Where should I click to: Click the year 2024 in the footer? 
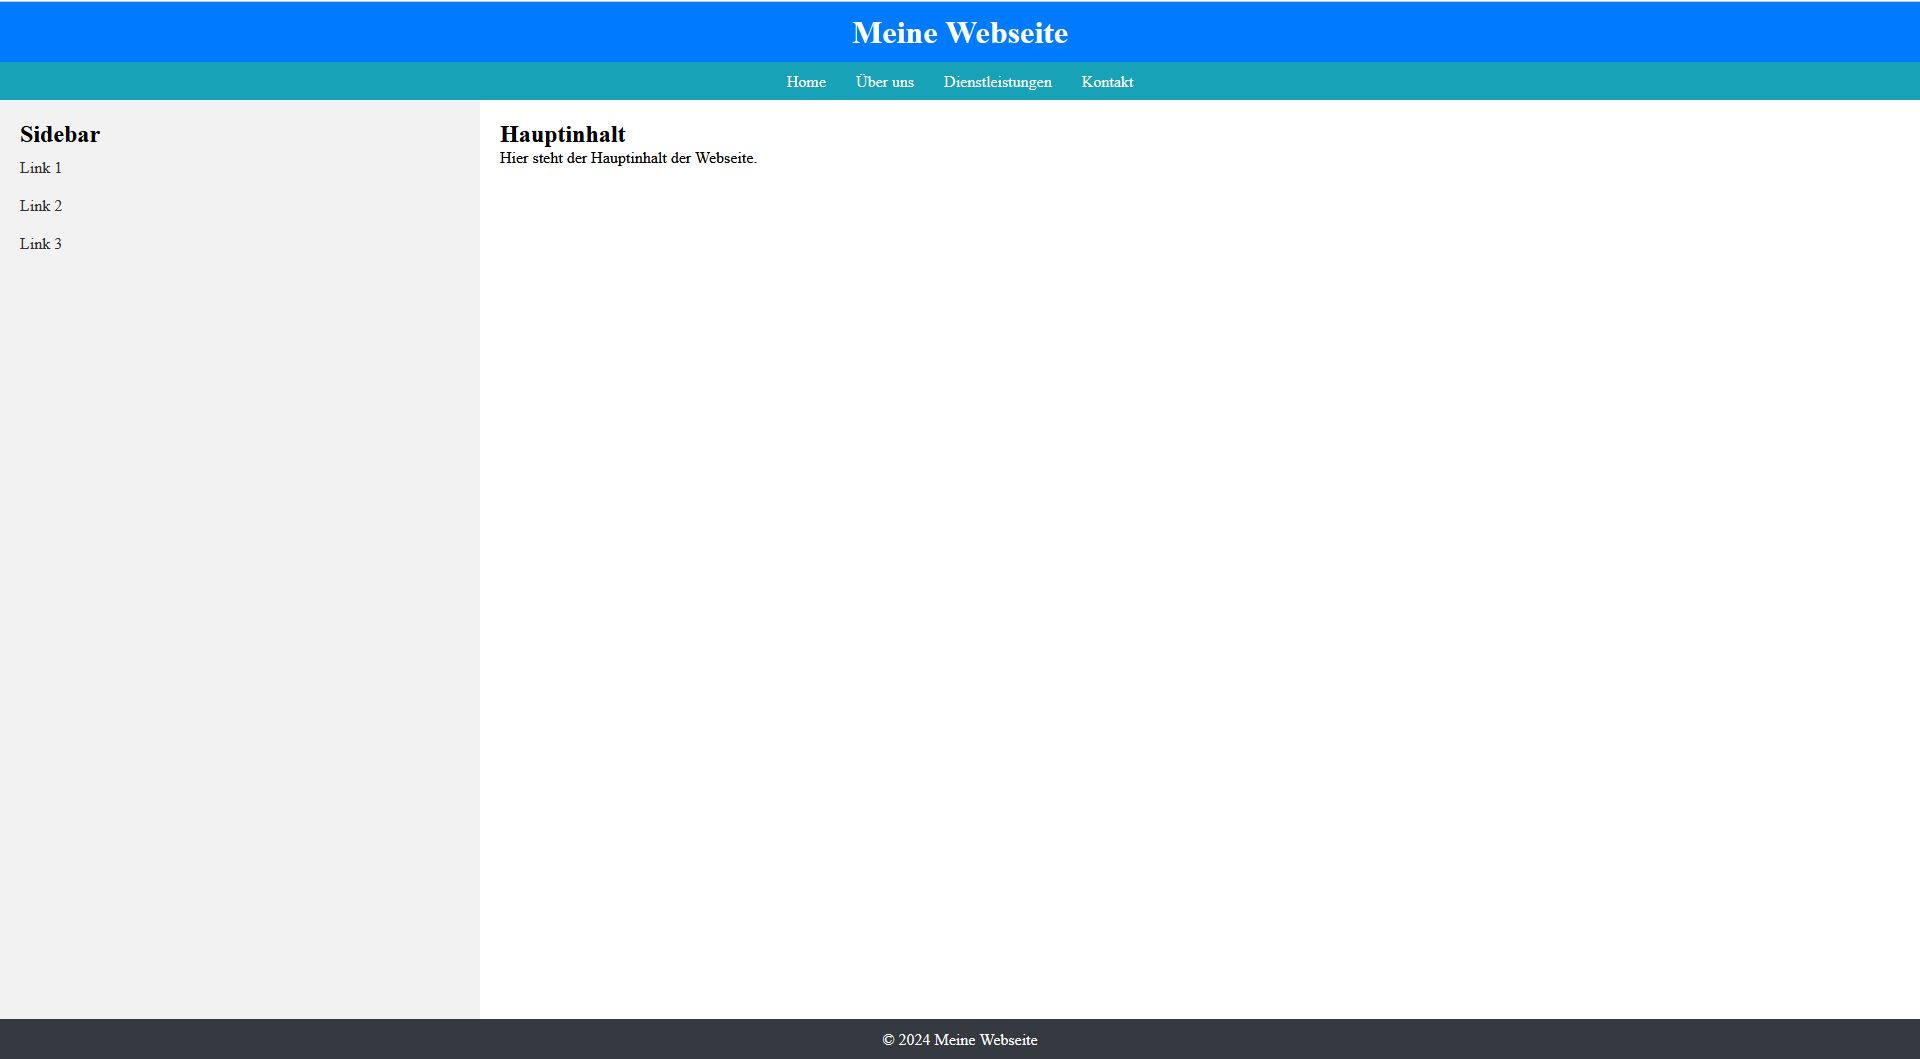914,1040
